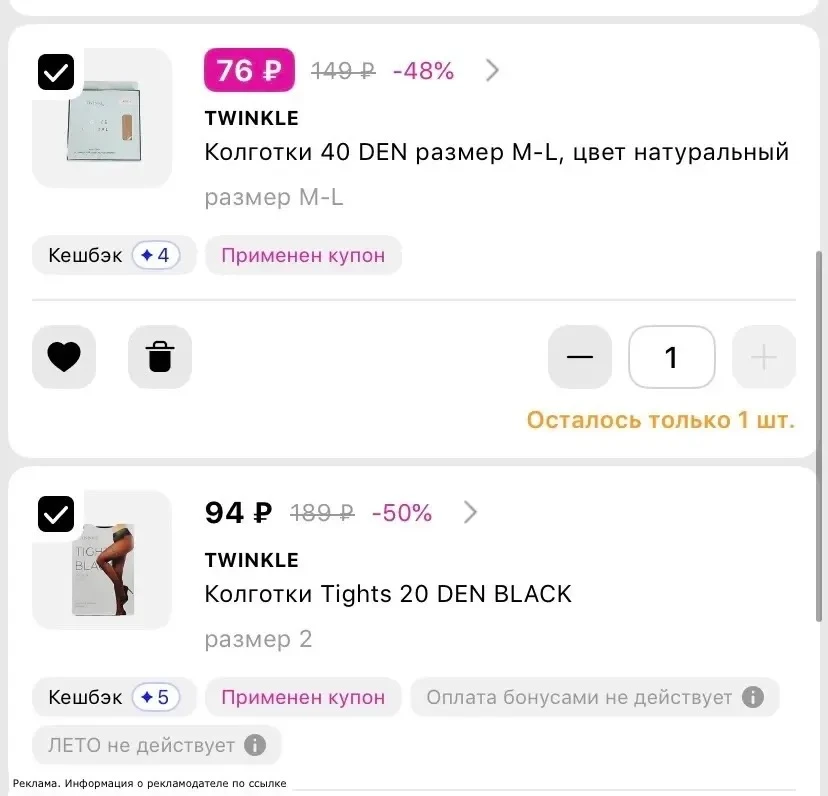
Task: Increase the quantity with the plus button
Action: [x=764, y=357]
